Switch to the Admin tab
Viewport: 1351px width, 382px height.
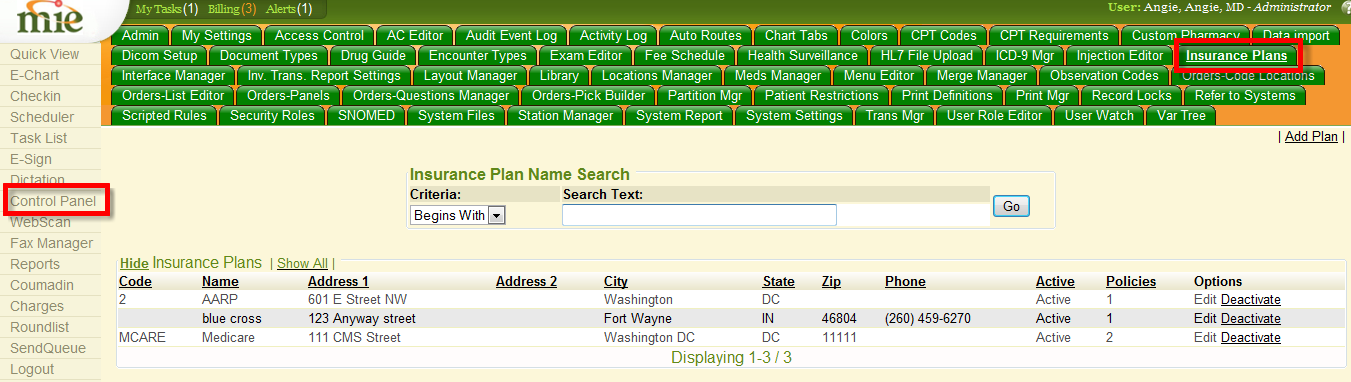tap(140, 36)
